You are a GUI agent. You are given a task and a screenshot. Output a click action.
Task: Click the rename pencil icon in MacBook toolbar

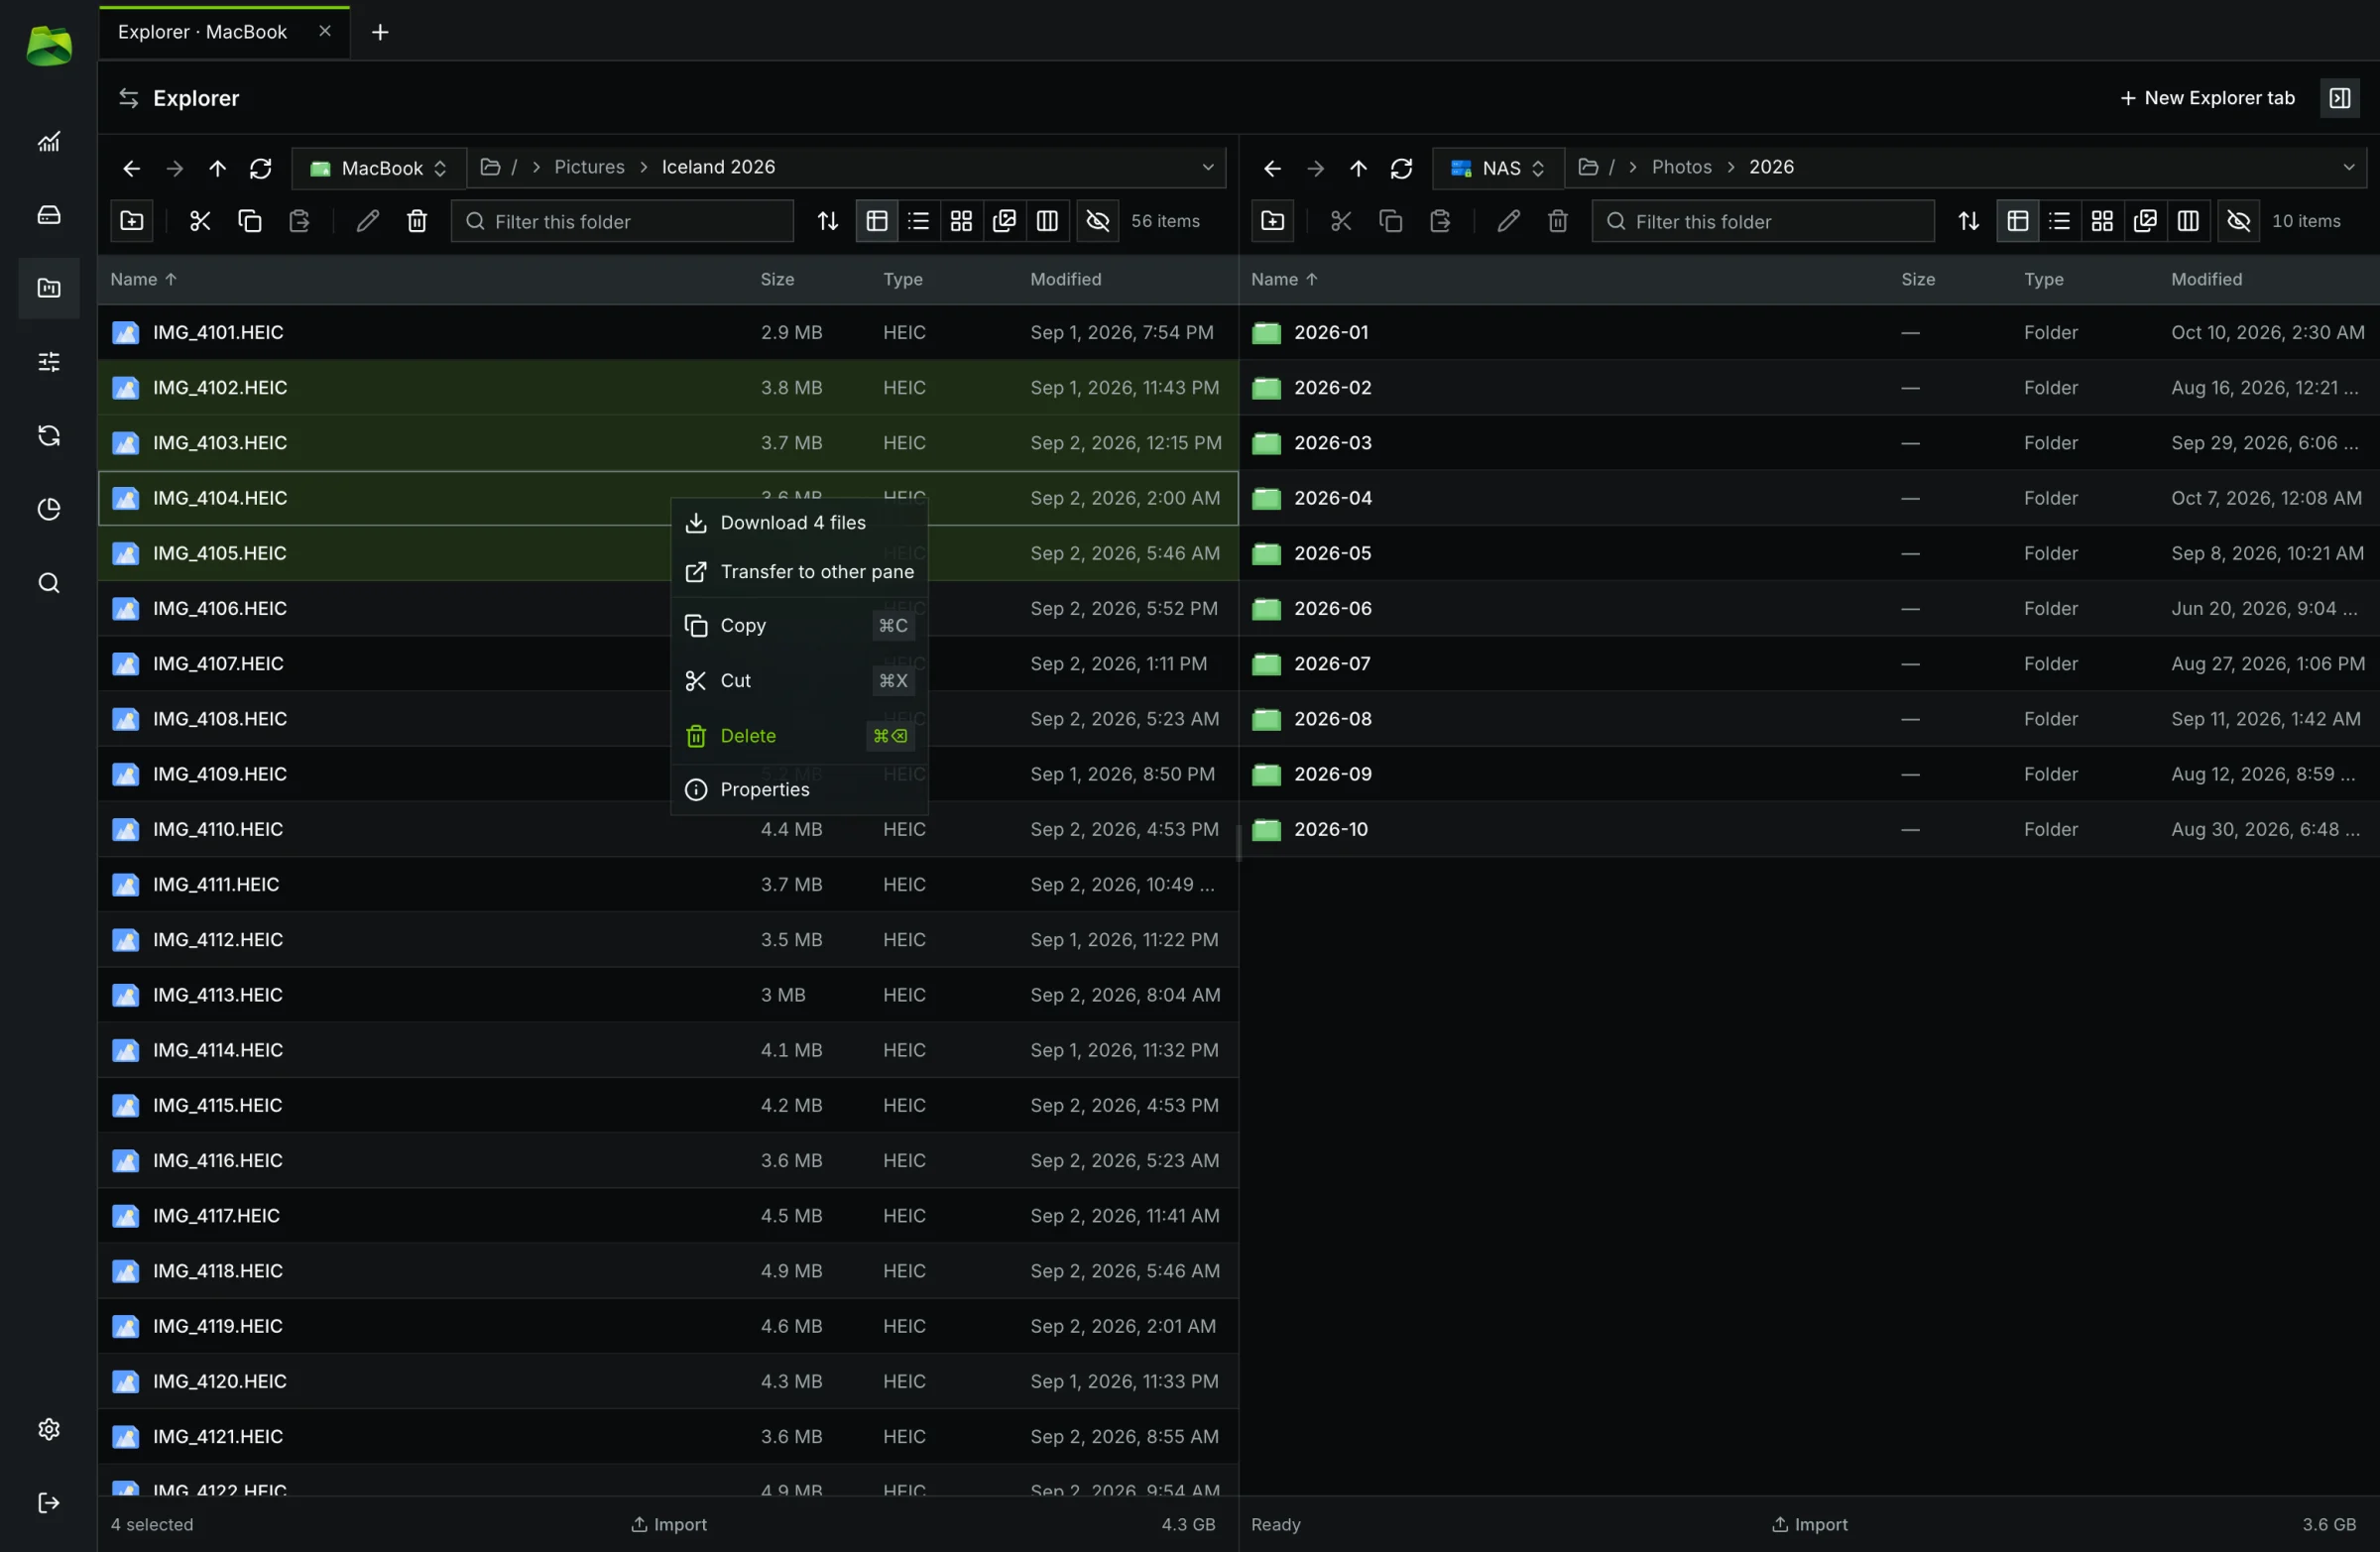(x=367, y=221)
